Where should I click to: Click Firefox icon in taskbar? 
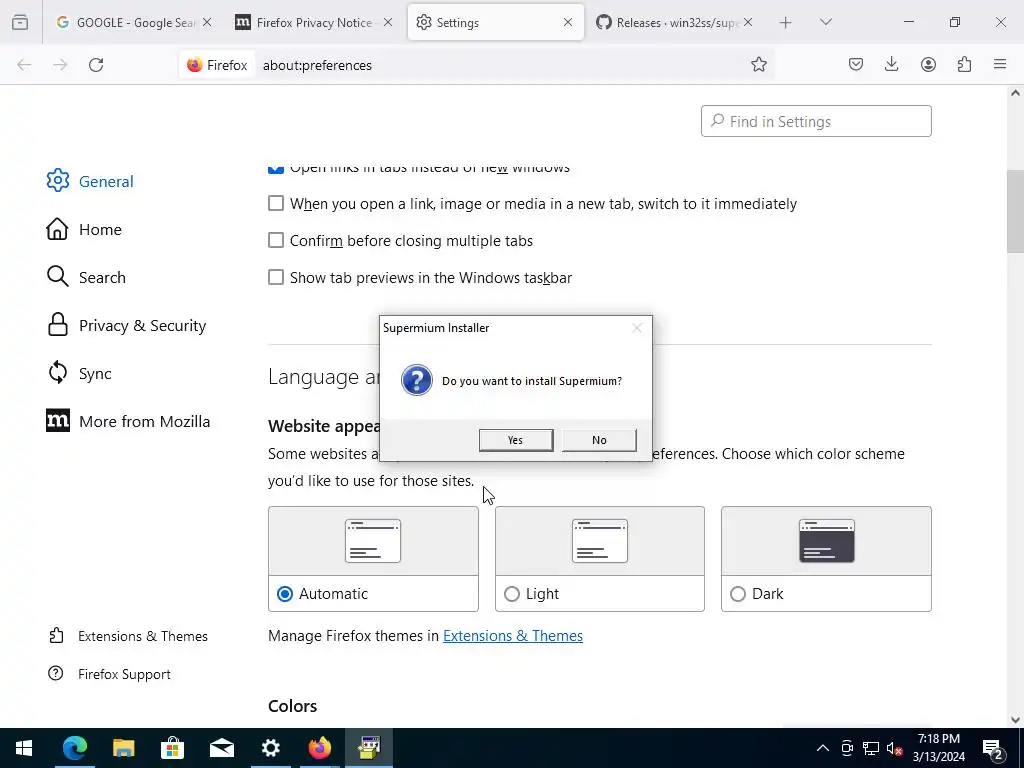(319, 748)
